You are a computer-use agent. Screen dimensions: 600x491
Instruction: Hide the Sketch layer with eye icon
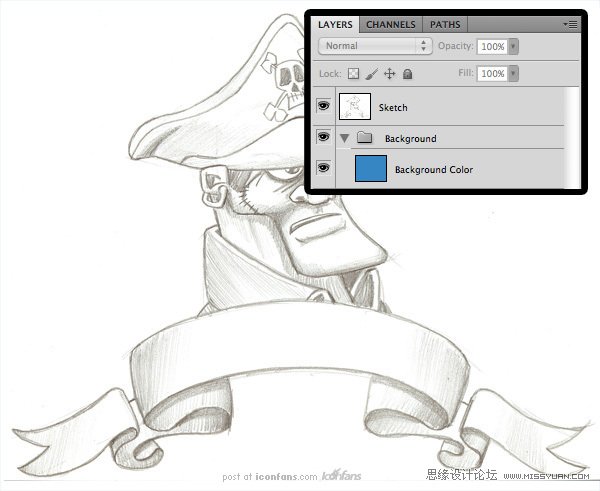[x=323, y=106]
